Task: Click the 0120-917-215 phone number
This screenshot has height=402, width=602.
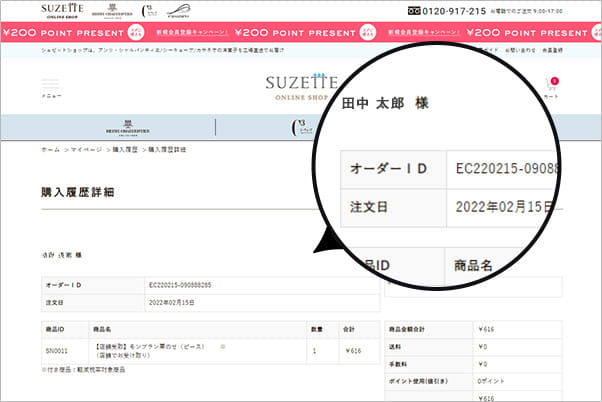Action: point(456,11)
